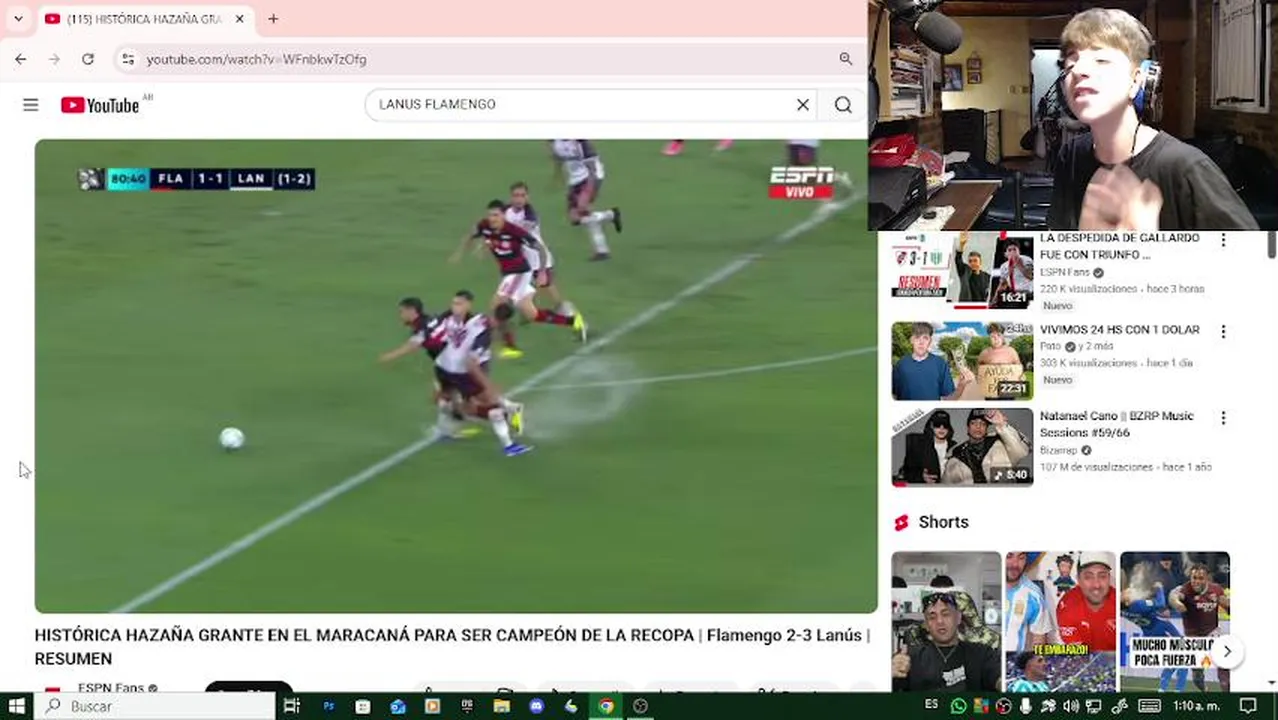Open the 1:10 a. m. clock calendar
This screenshot has height=720, width=1278.
pos(1195,706)
